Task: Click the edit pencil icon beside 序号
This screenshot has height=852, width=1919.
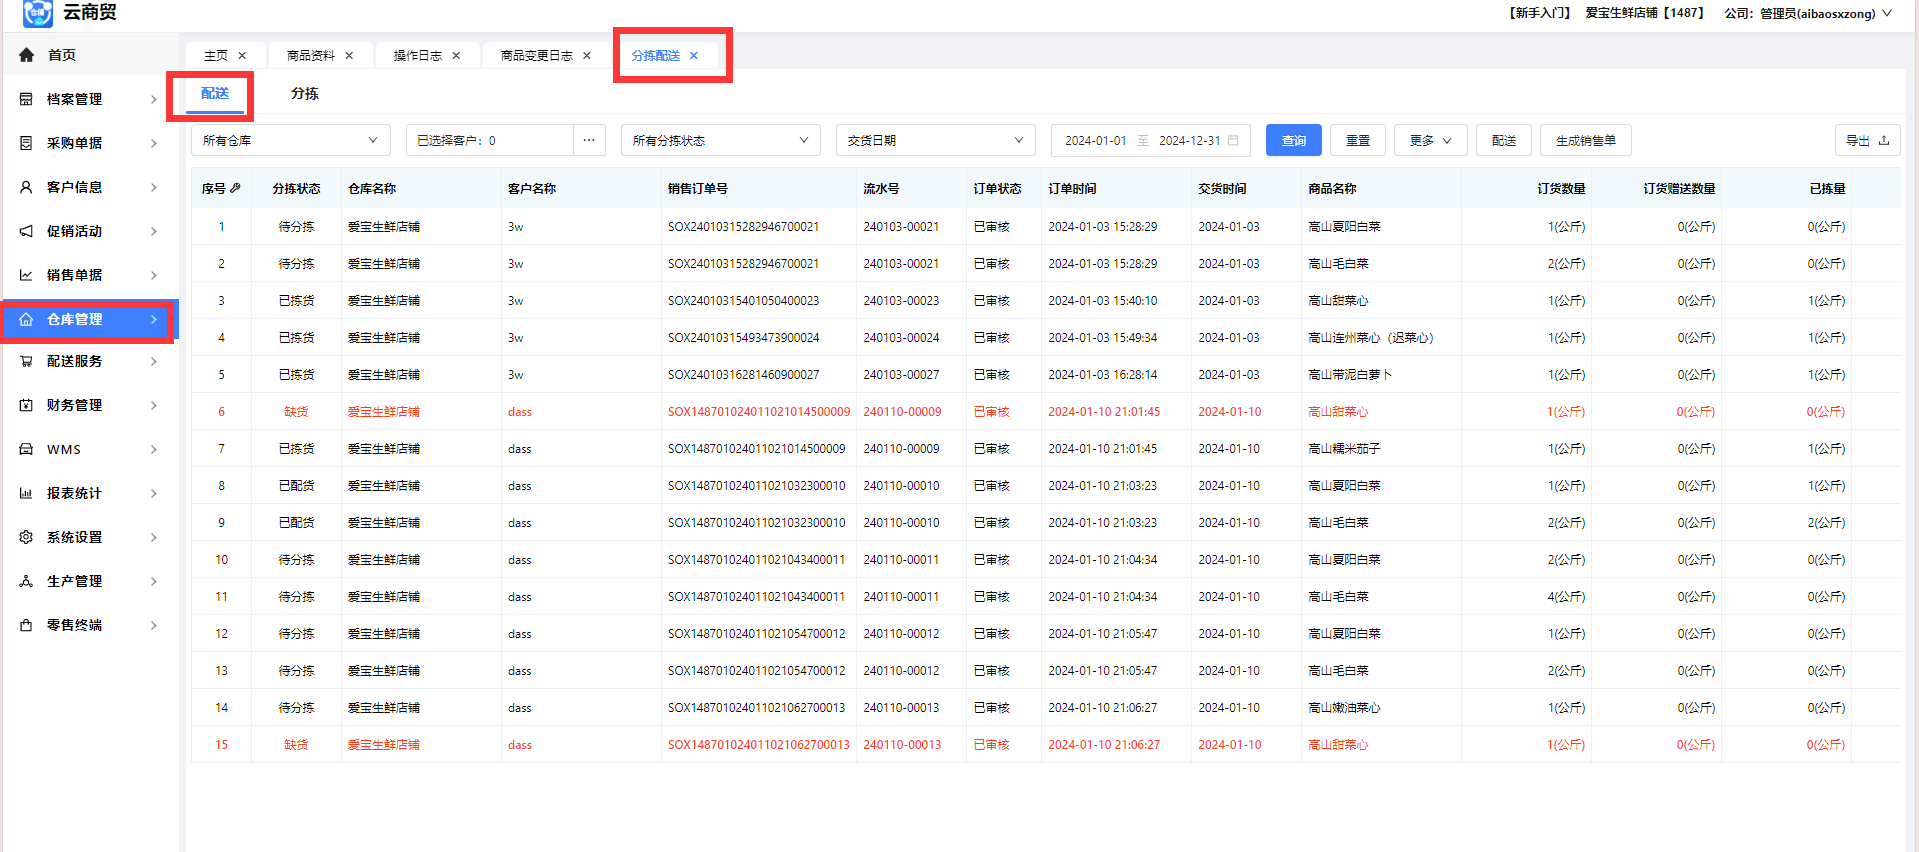Action: 235,188
